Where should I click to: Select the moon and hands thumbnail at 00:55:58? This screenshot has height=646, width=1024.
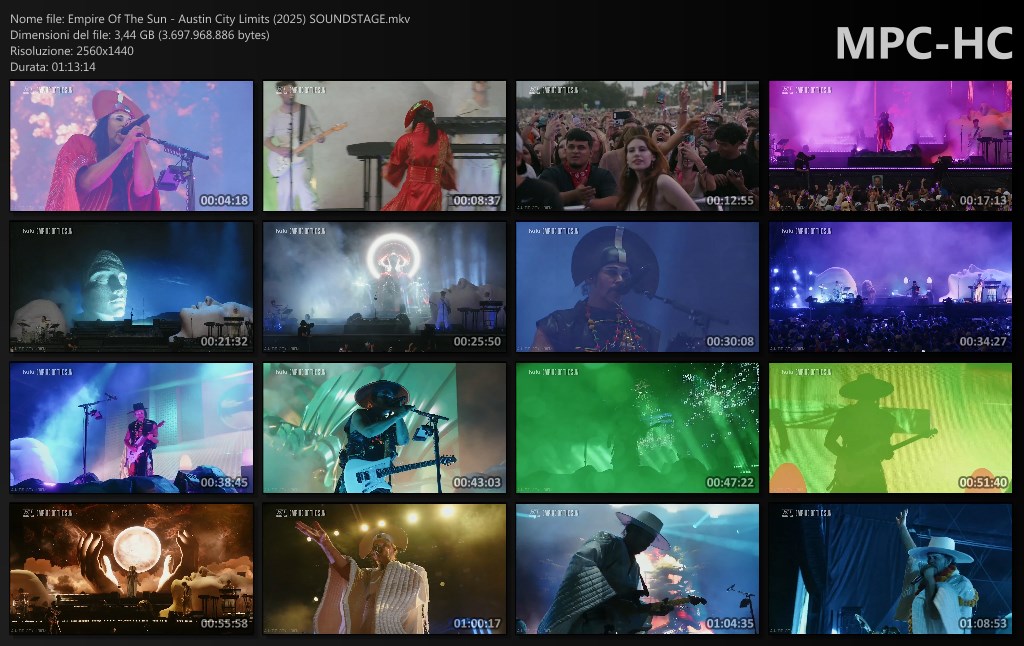(x=131, y=569)
